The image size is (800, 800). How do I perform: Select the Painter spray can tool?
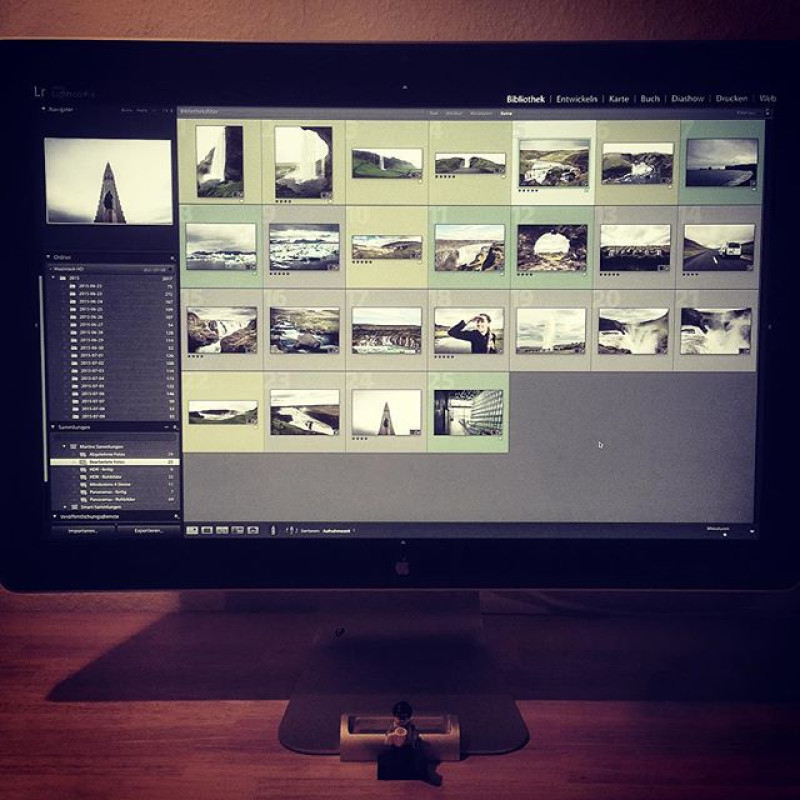coord(272,531)
